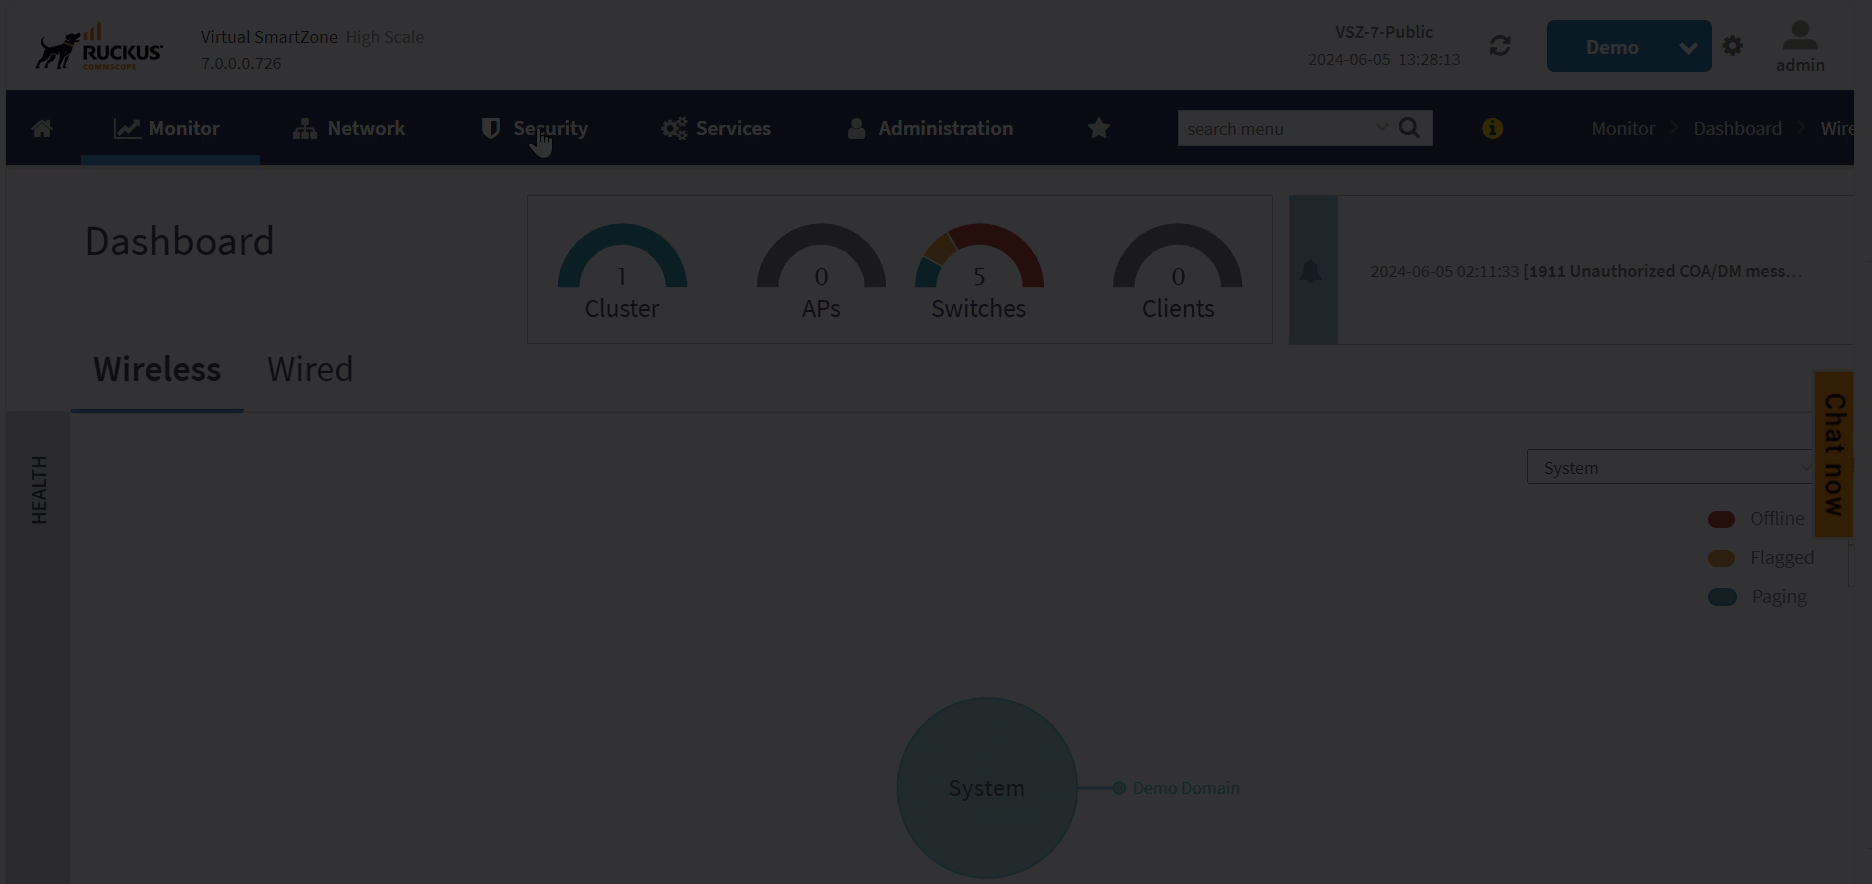Click the VSZ-7-Public cluster name
The height and width of the screenshot is (884, 1872).
(1384, 32)
